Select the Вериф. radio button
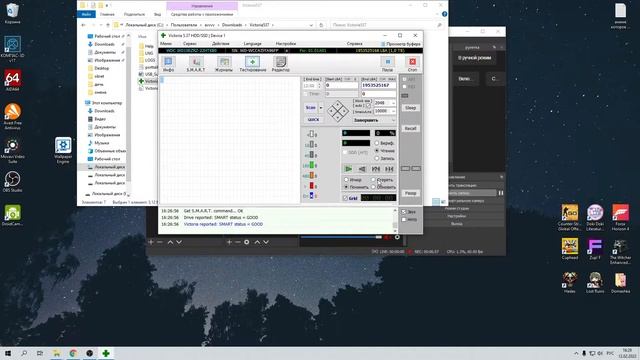The image size is (640, 360). 377,143
